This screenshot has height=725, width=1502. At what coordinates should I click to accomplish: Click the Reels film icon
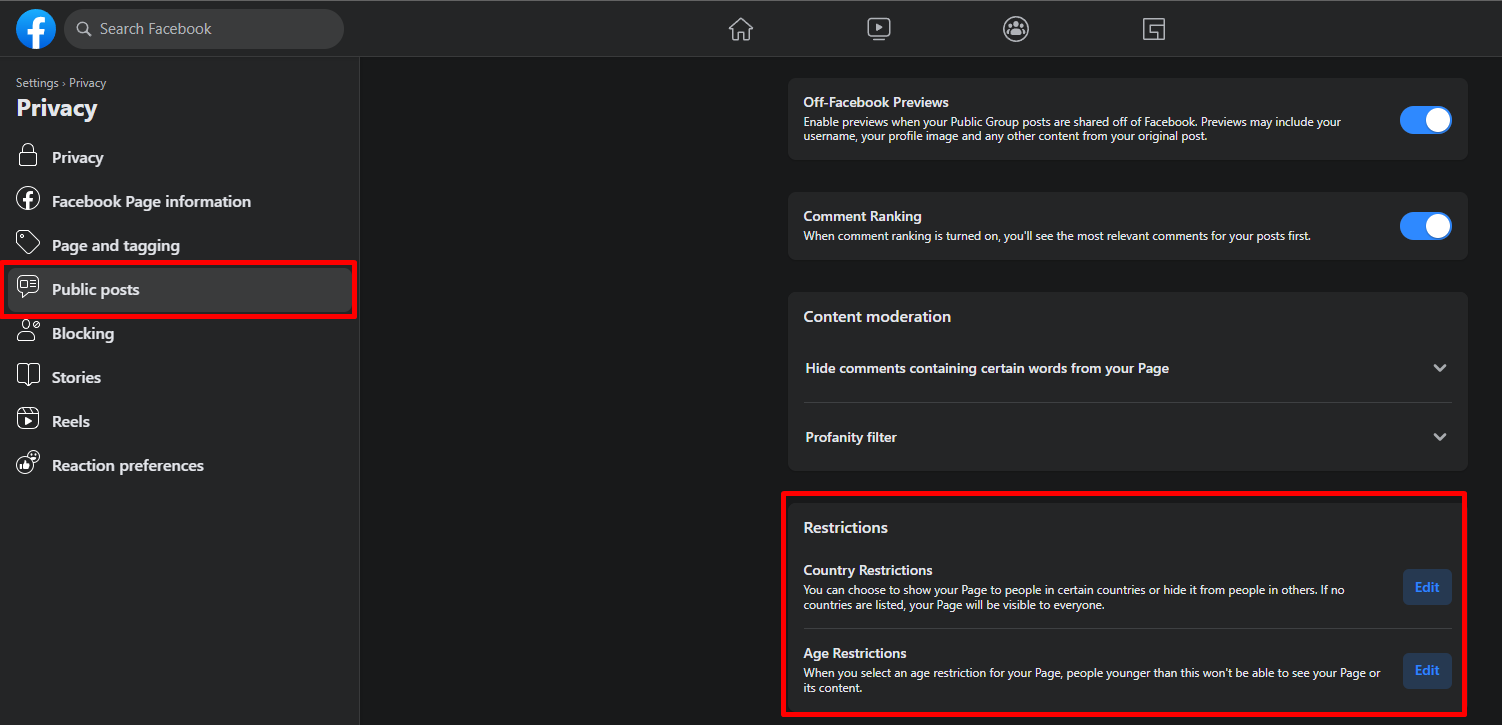pos(28,420)
